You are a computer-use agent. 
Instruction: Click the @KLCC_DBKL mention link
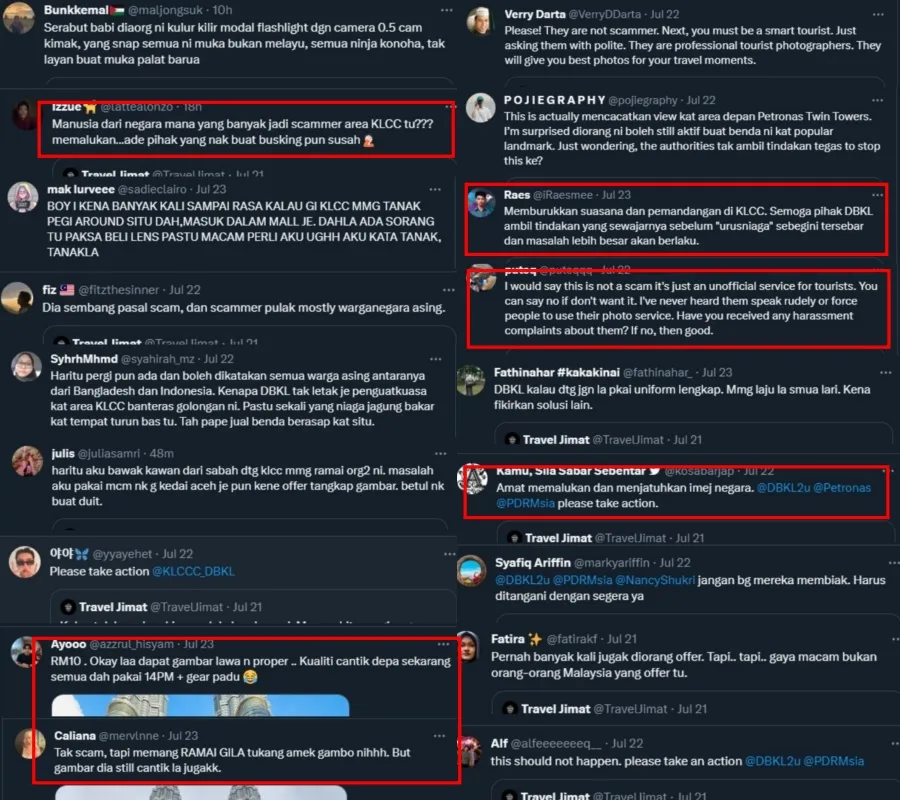193,572
